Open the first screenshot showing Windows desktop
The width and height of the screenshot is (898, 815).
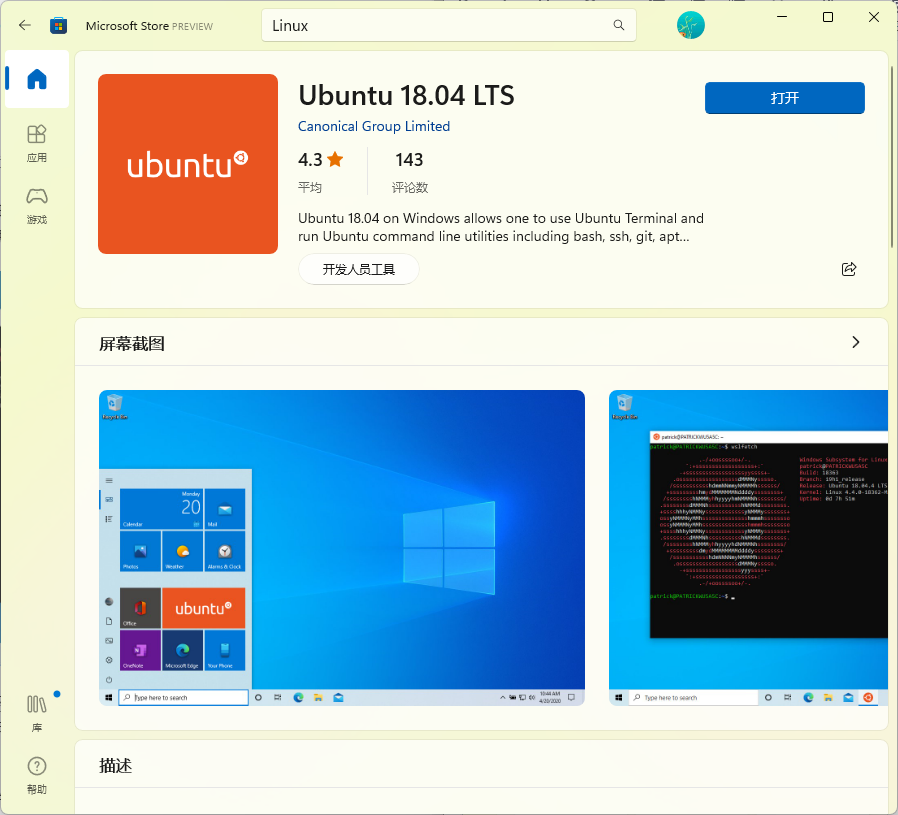point(342,548)
